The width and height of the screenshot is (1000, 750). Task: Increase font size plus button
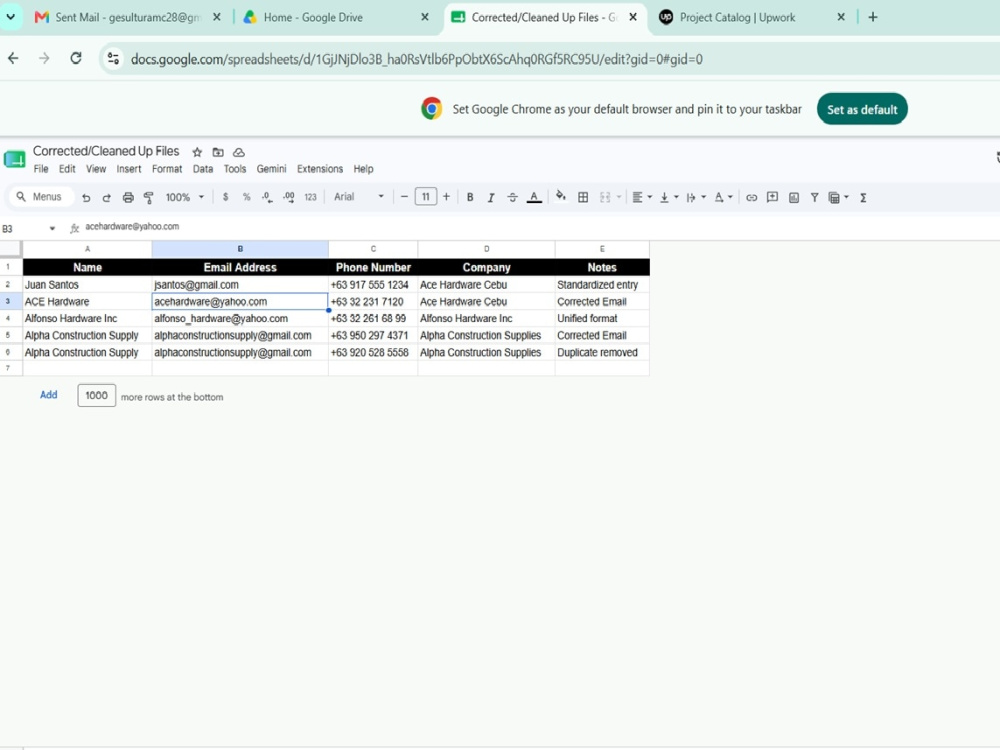(446, 197)
